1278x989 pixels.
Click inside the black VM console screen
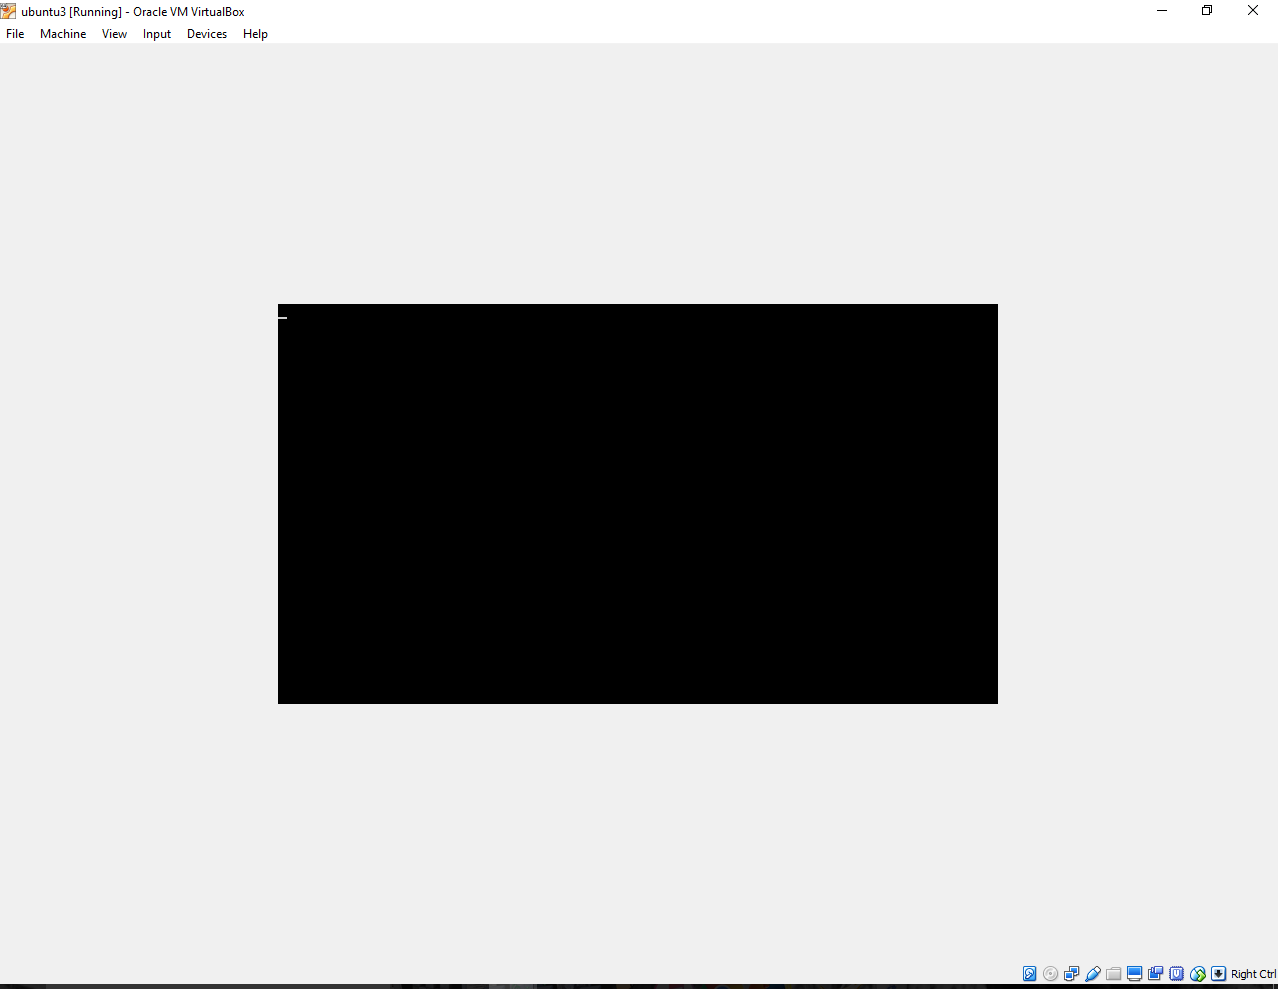coord(638,504)
